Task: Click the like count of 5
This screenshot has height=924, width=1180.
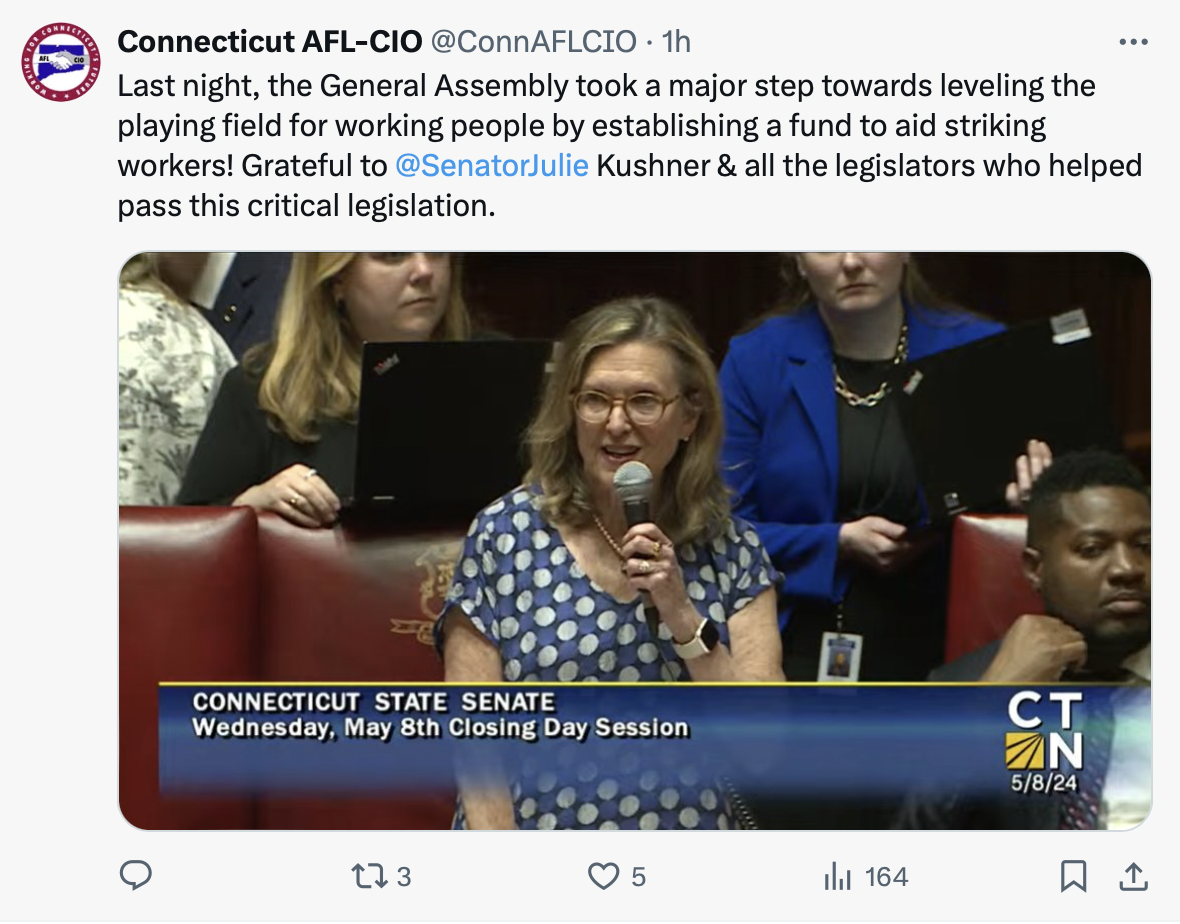Action: [x=638, y=877]
